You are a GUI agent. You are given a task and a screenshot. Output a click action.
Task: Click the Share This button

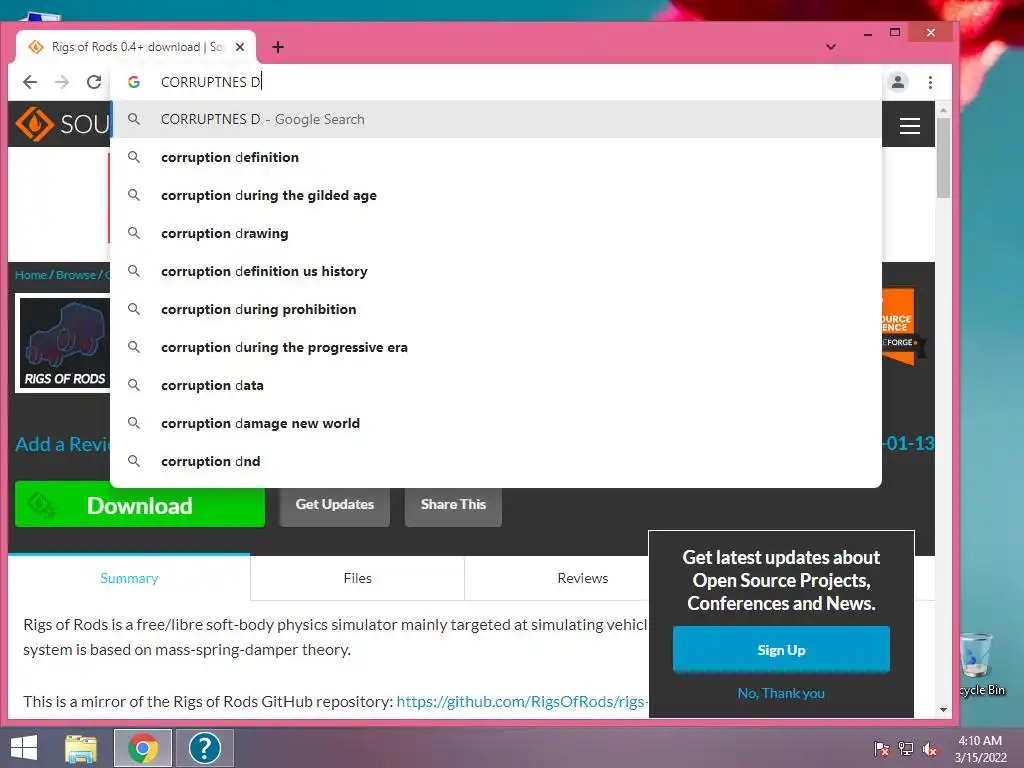click(x=453, y=505)
